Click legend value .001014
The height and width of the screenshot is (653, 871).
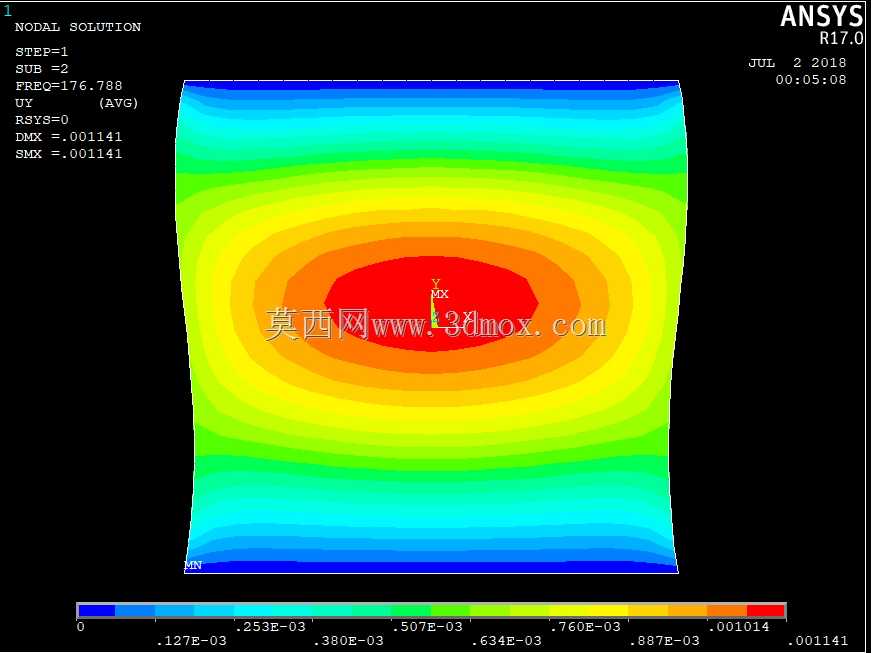[x=739, y=627]
